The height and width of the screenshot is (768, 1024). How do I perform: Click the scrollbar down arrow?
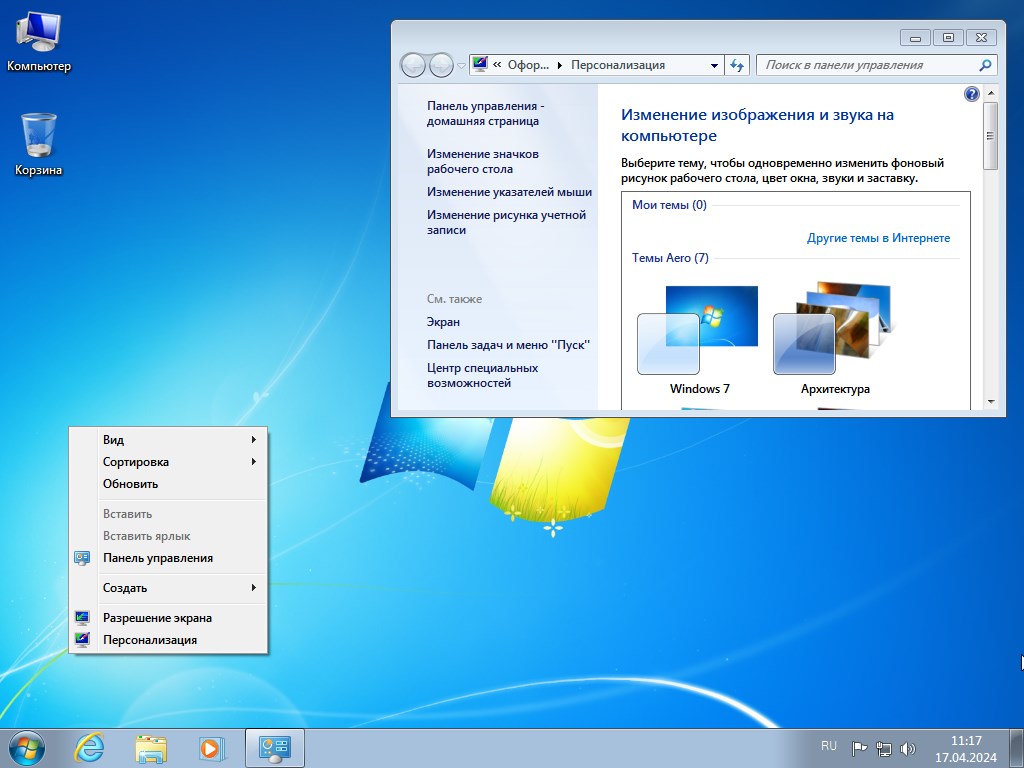tap(991, 402)
